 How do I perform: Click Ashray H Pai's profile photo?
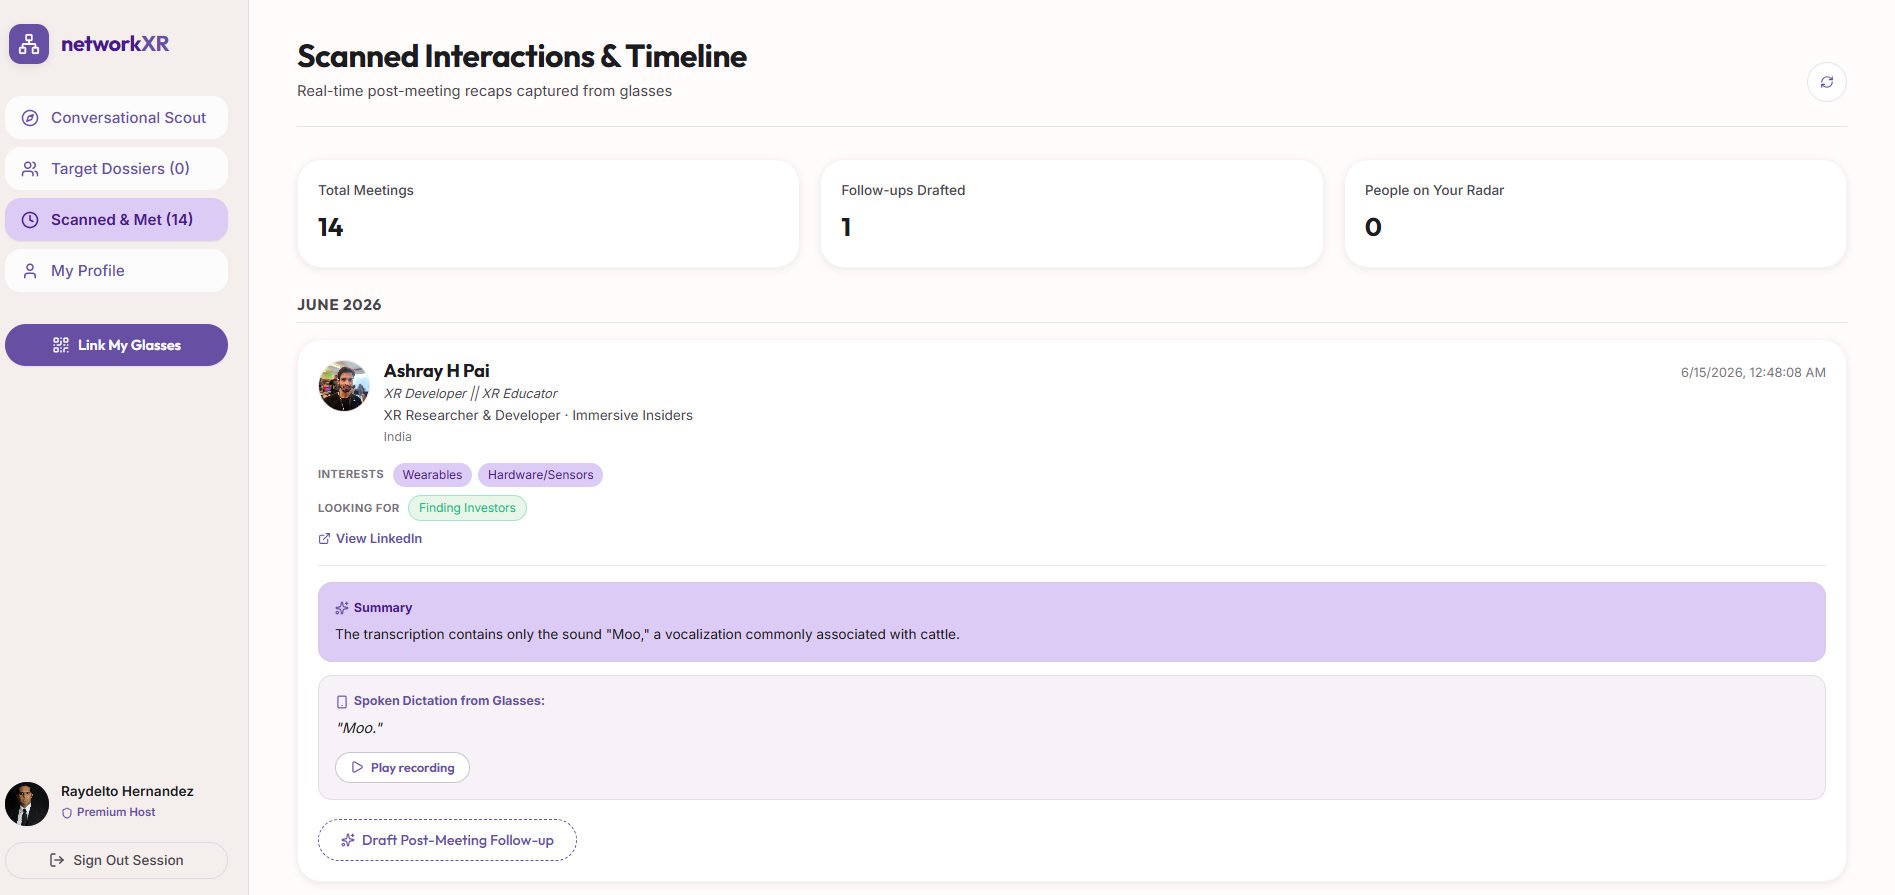pos(344,386)
